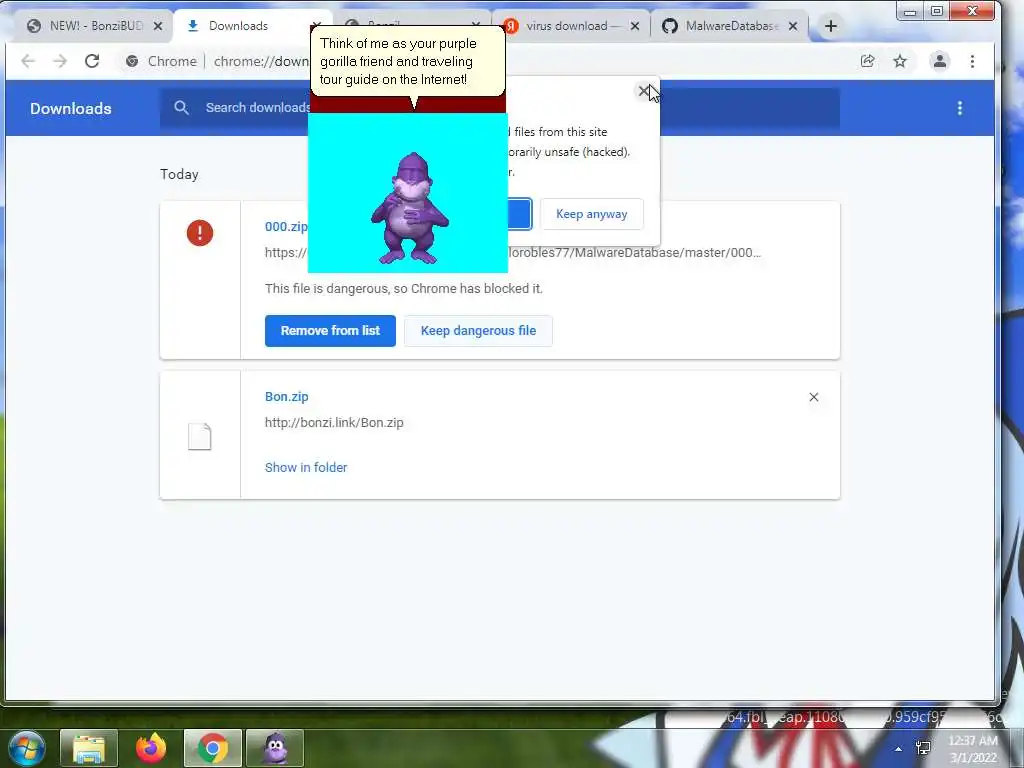Viewport: 1024px width, 768px height.
Task: Click Keep anyway in the warning popup
Action: tap(592, 214)
